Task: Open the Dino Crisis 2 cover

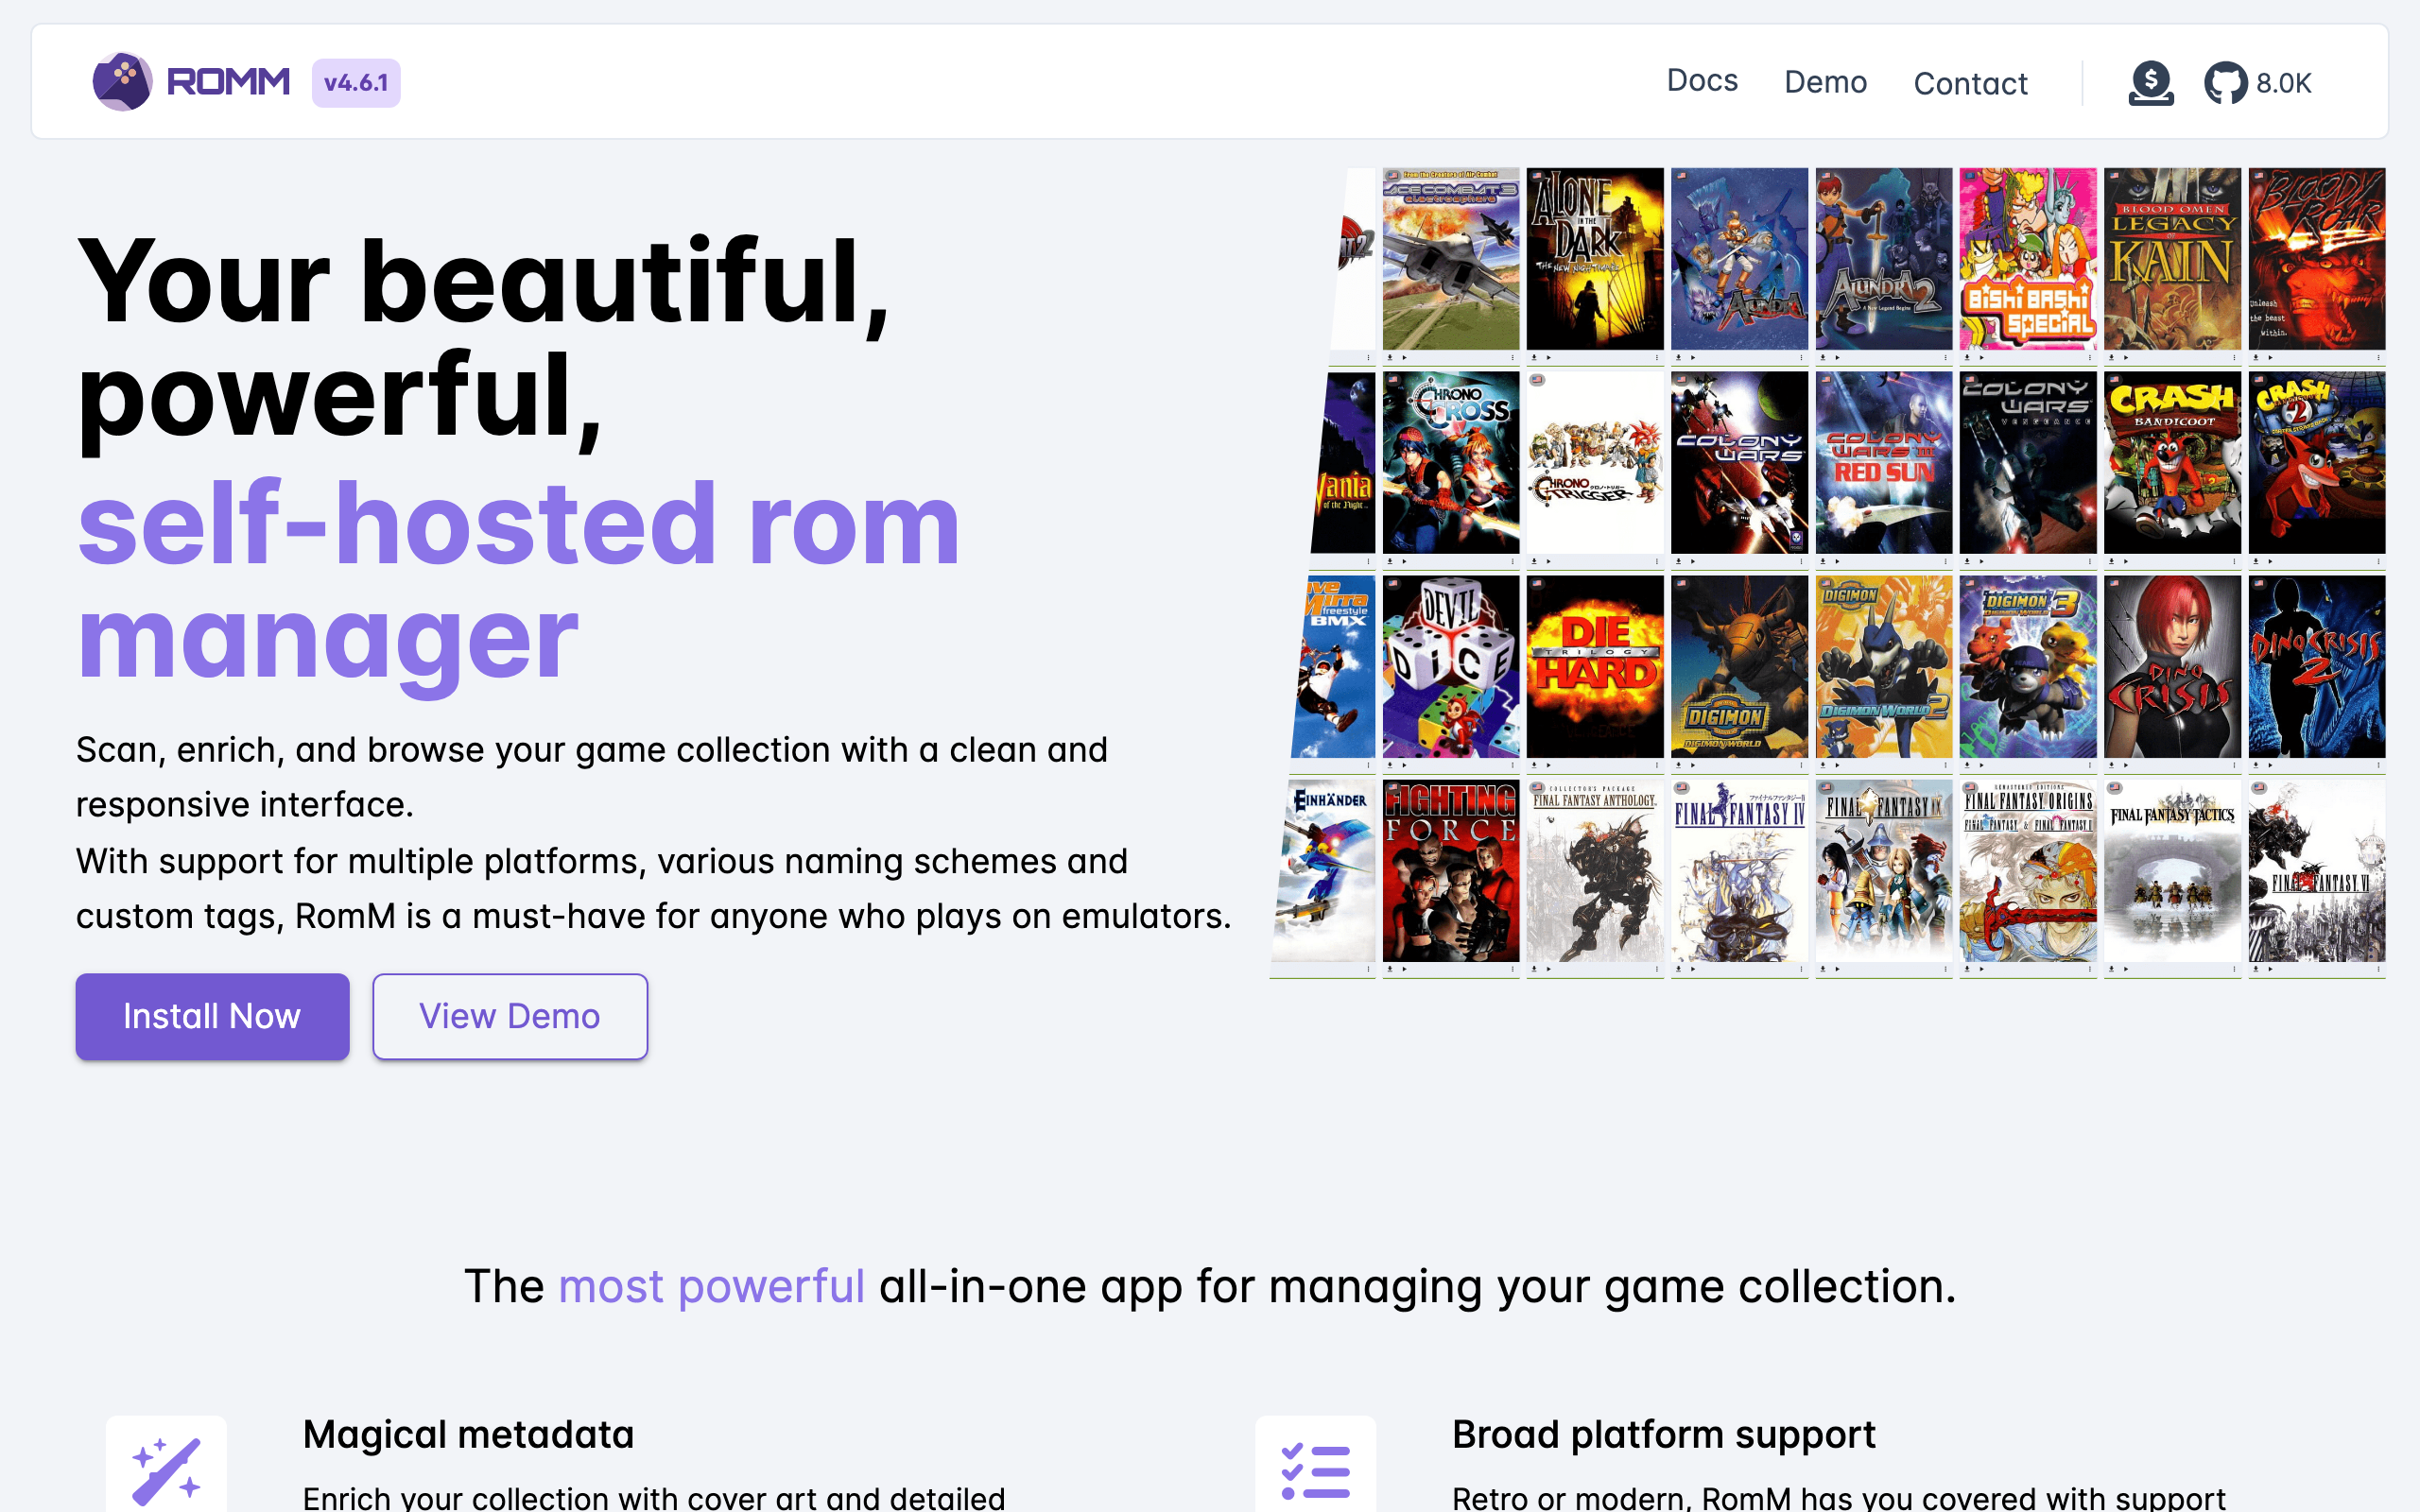Action: 2316,666
